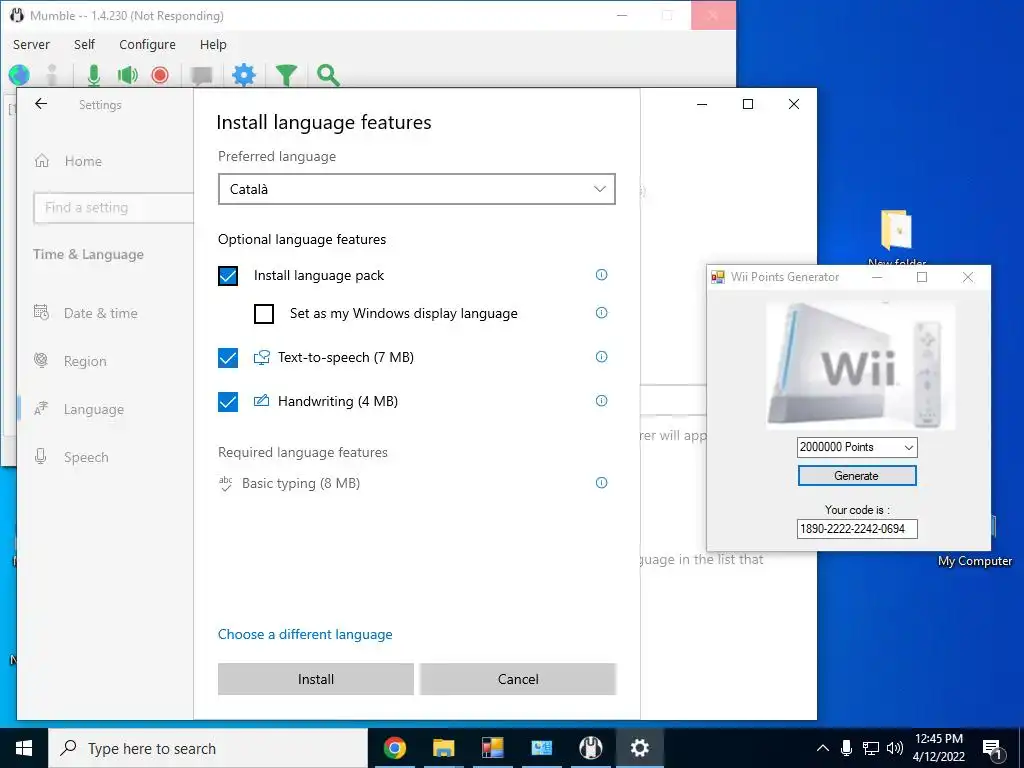Click the Your code output field

coord(857,529)
